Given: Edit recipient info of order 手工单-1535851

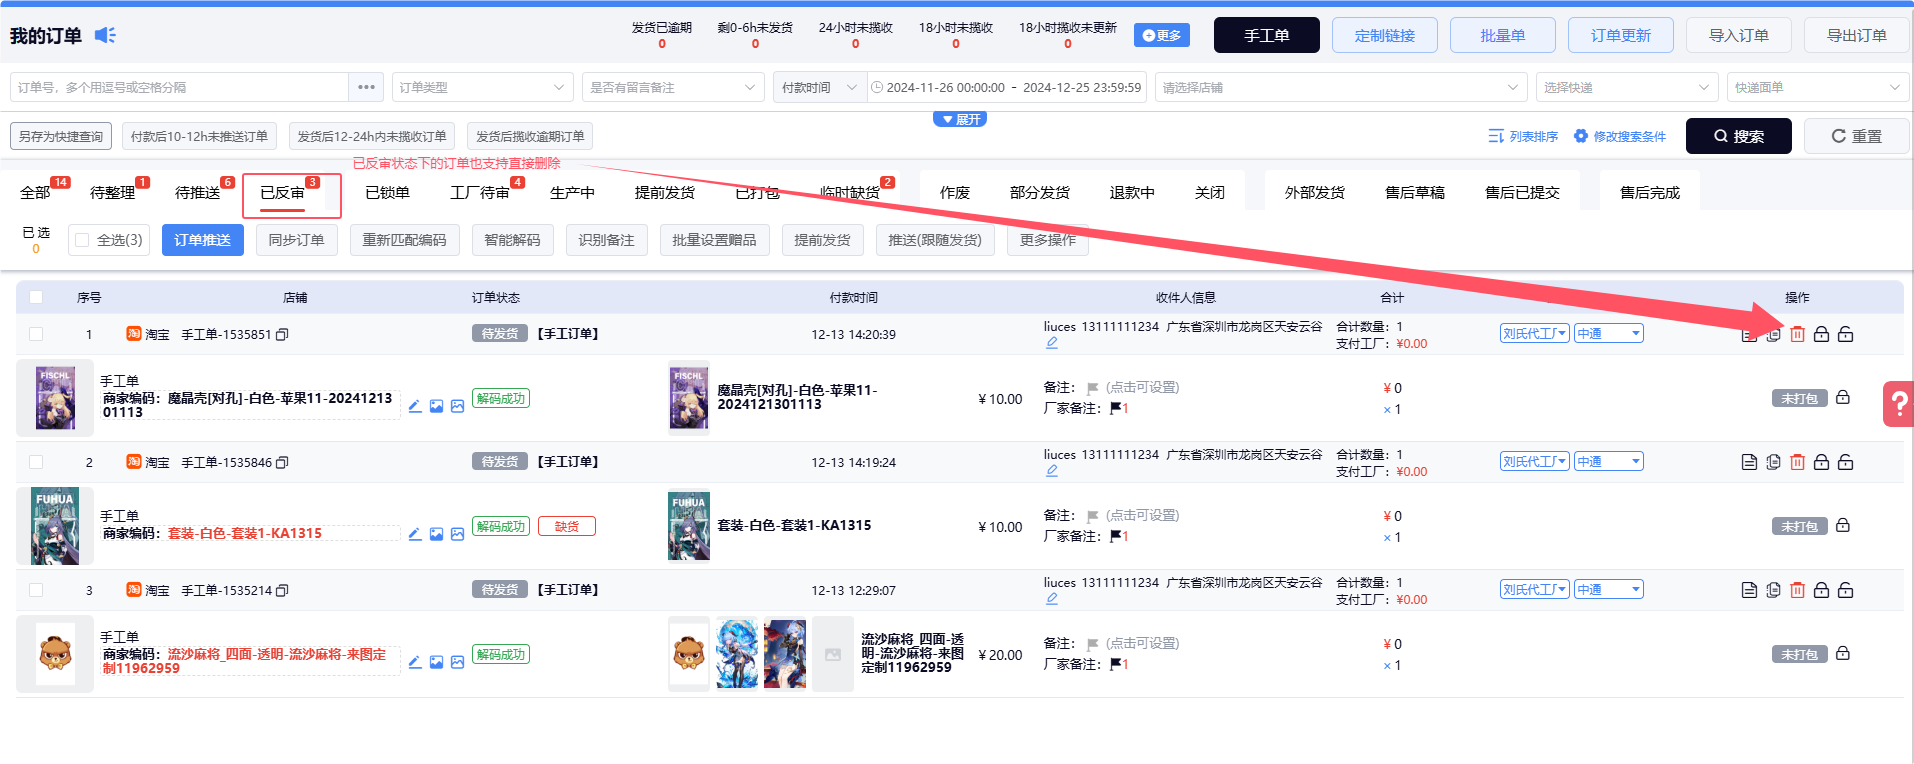Looking at the screenshot, I should [x=1052, y=343].
